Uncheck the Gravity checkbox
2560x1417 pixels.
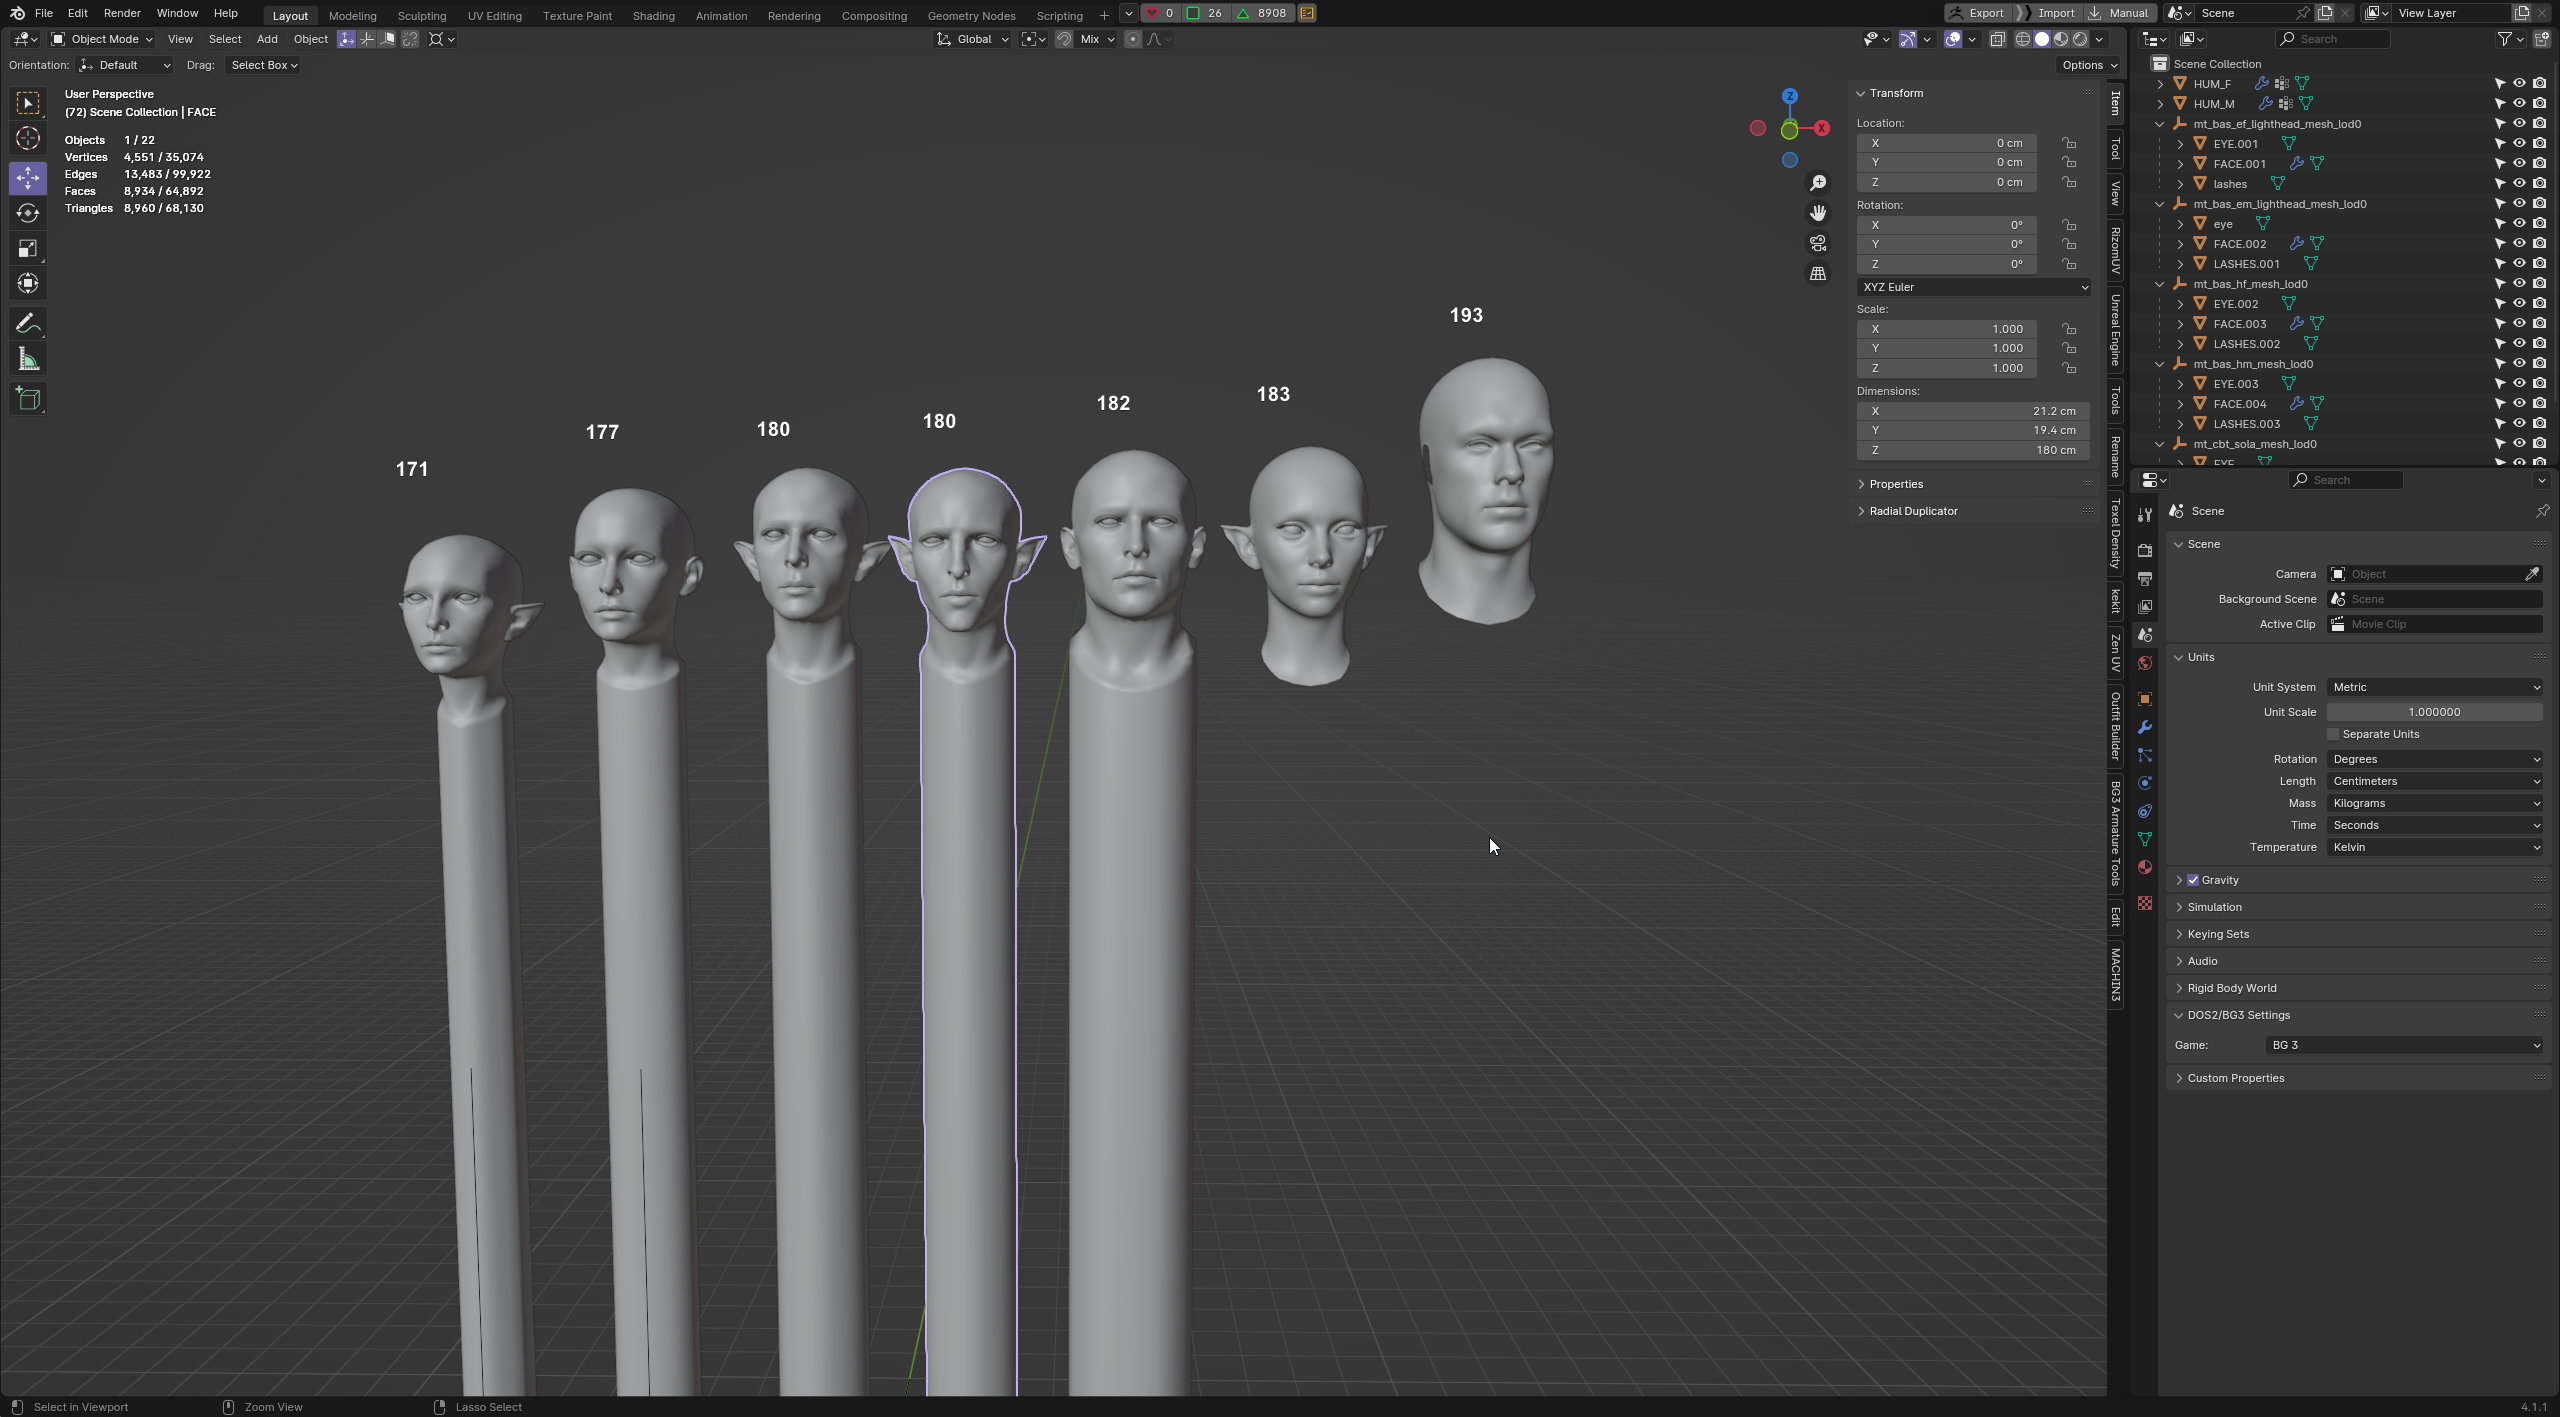[x=2193, y=880]
